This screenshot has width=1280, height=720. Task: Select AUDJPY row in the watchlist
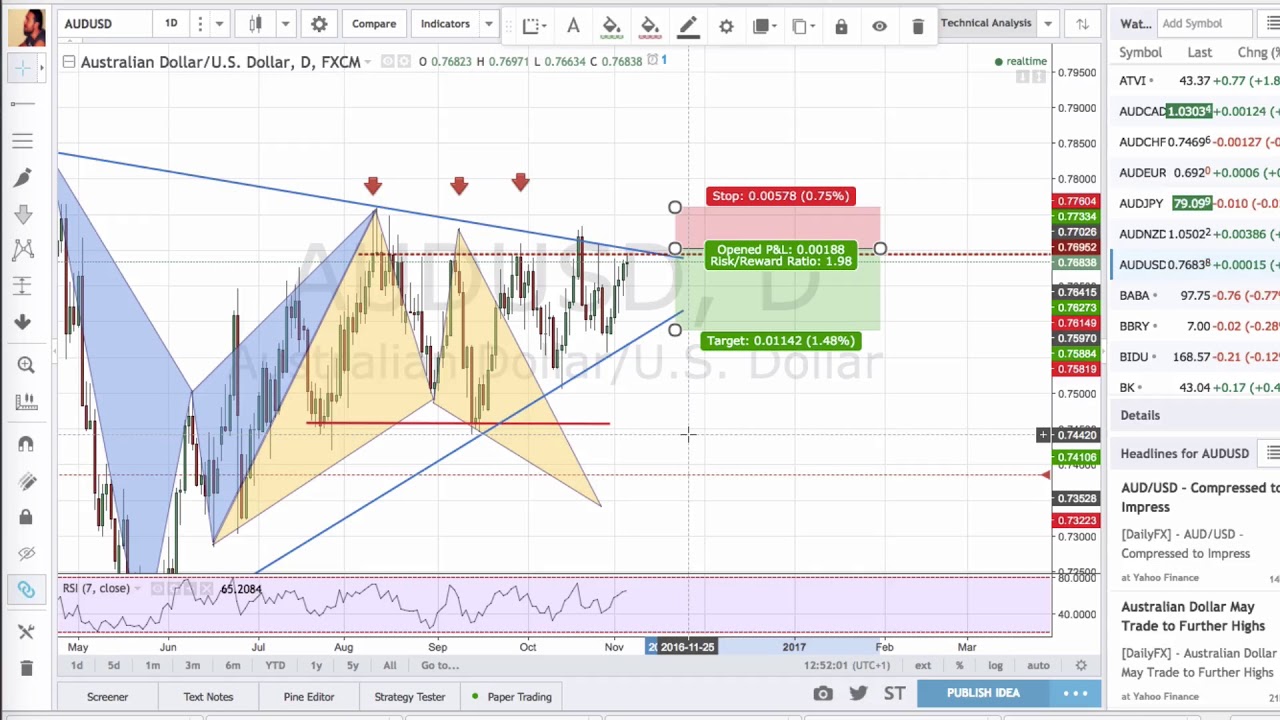(1196, 203)
